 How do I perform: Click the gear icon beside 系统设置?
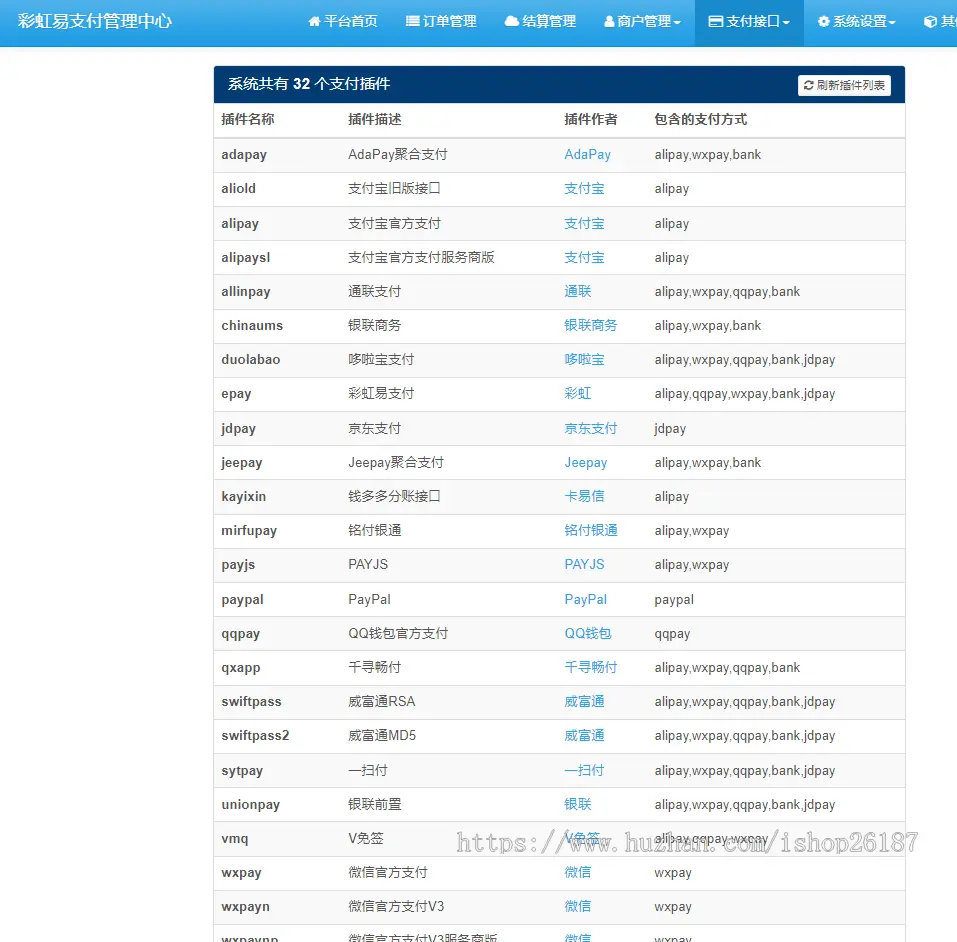824,21
